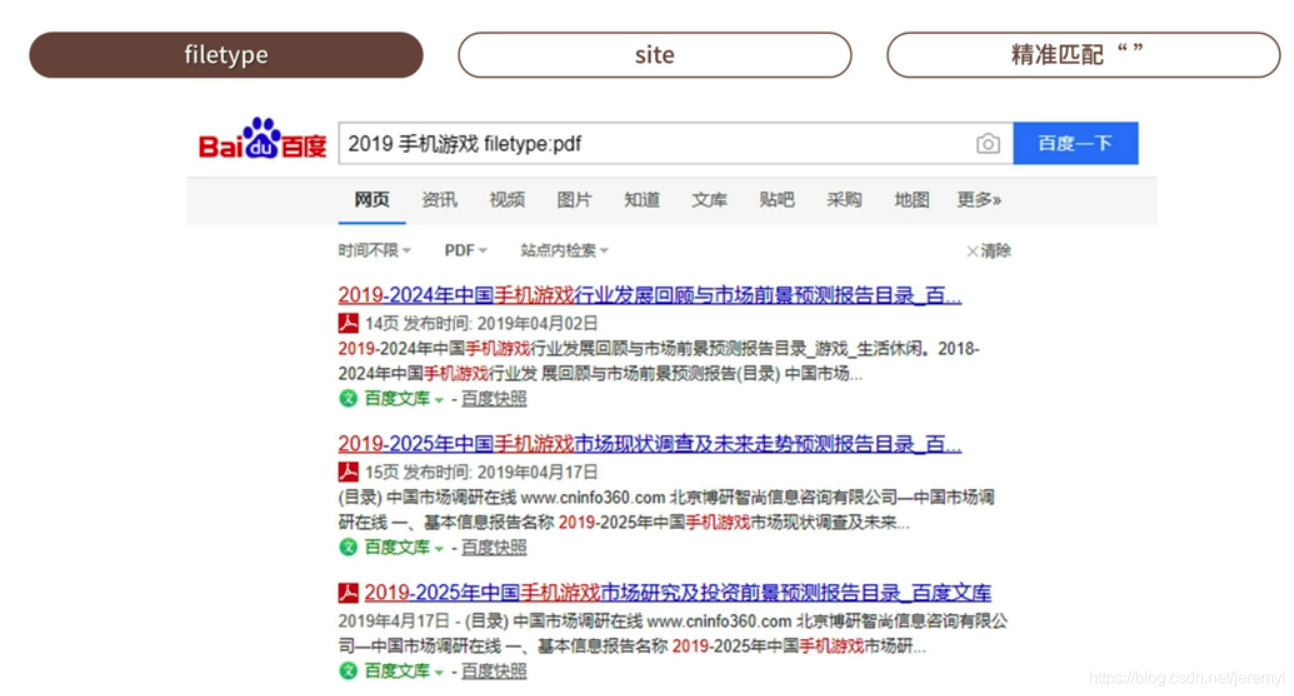Select the site pill at the top
The height and width of the screenshot is (696, 1294).
654,55
